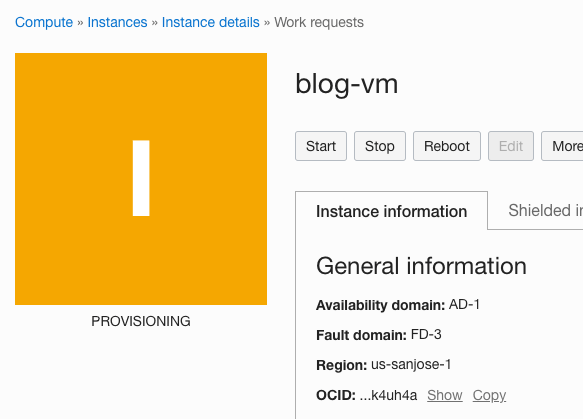Click the truncated OCID value ...k4uh4a

[389, 395]
